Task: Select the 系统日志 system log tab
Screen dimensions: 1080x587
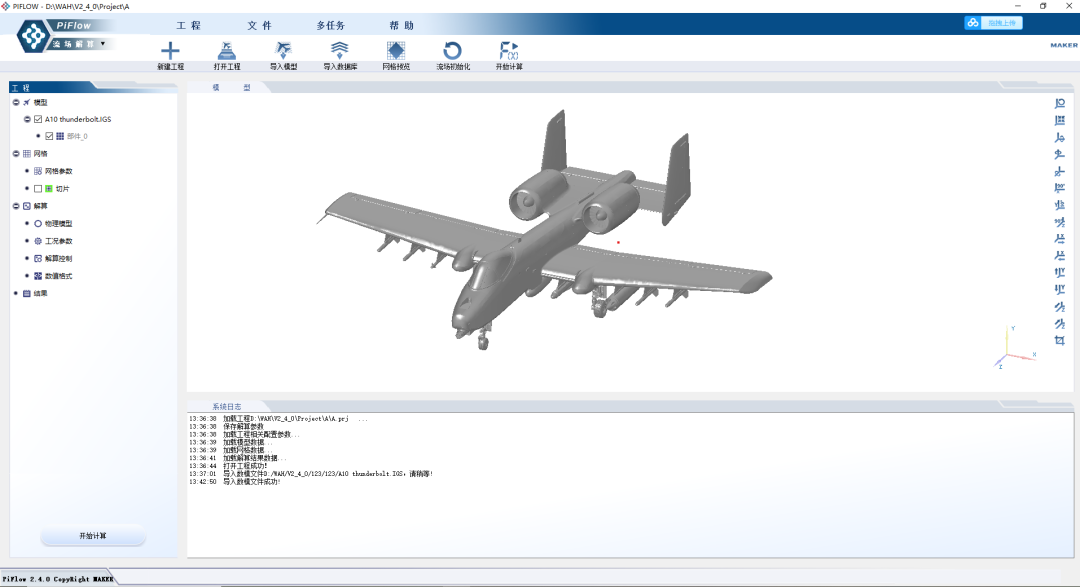Action: coord(227,406)
